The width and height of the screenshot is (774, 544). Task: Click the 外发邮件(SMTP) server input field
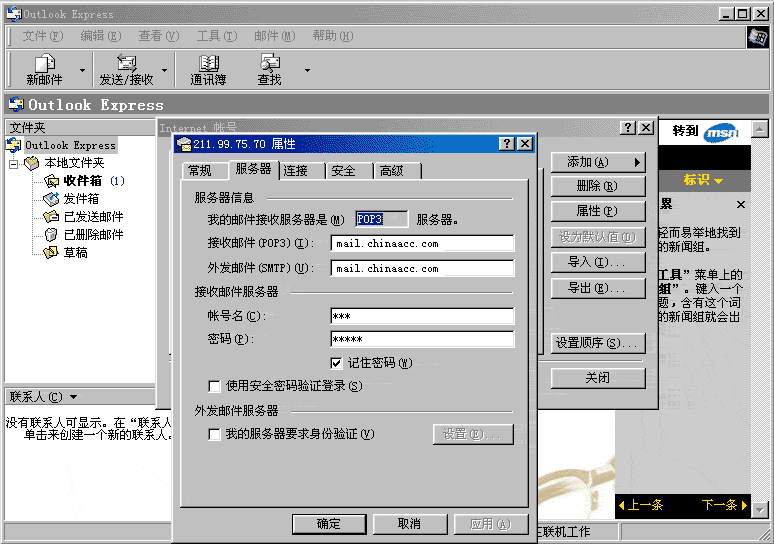422,268
